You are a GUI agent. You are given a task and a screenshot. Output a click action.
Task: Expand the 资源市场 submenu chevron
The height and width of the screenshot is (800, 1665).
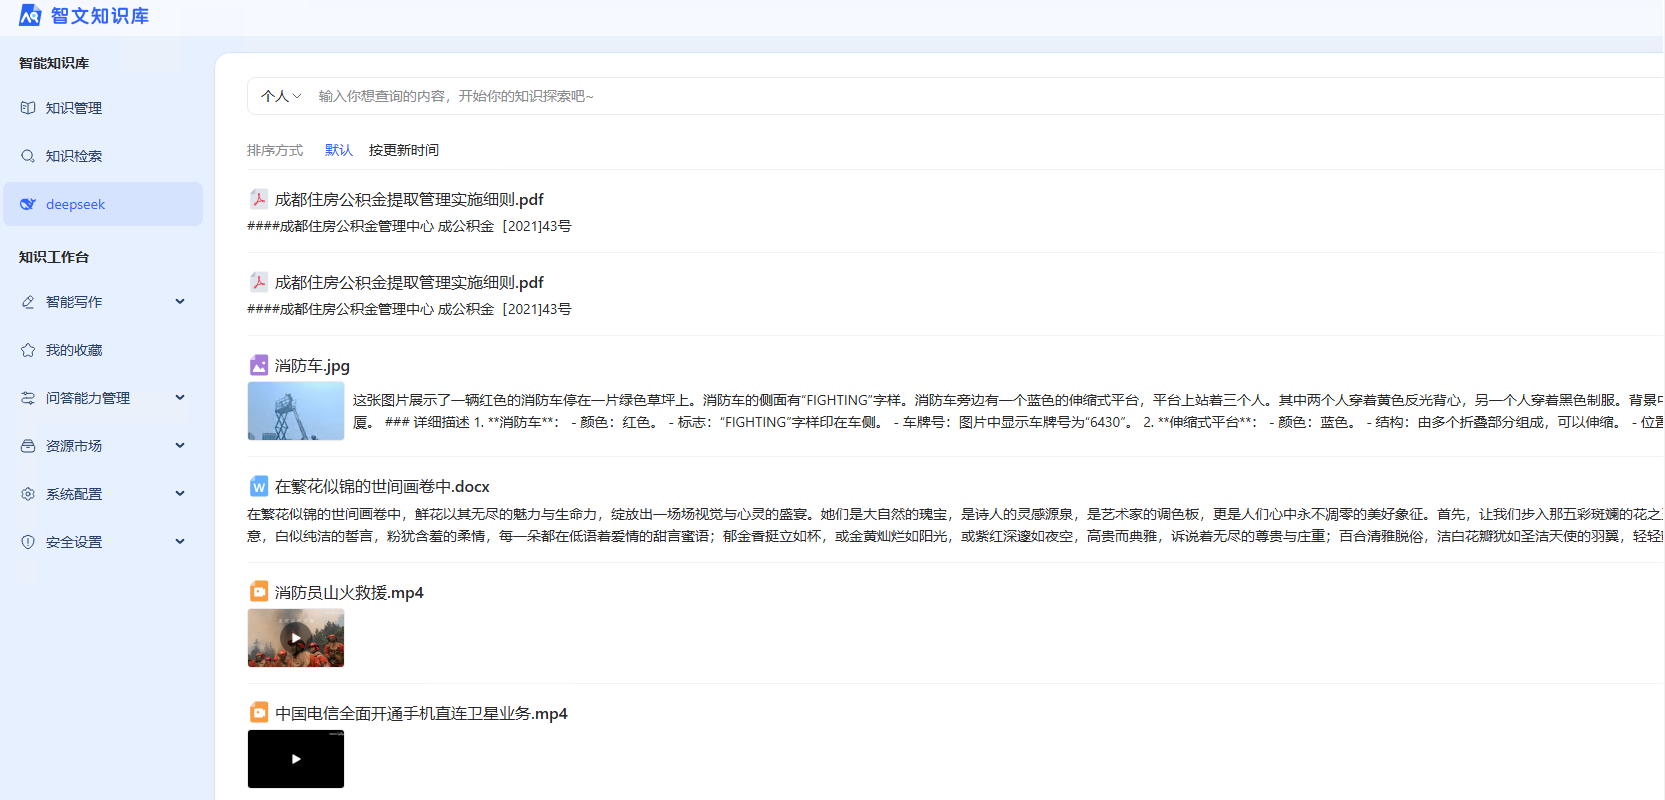click(x=180, y=446)
